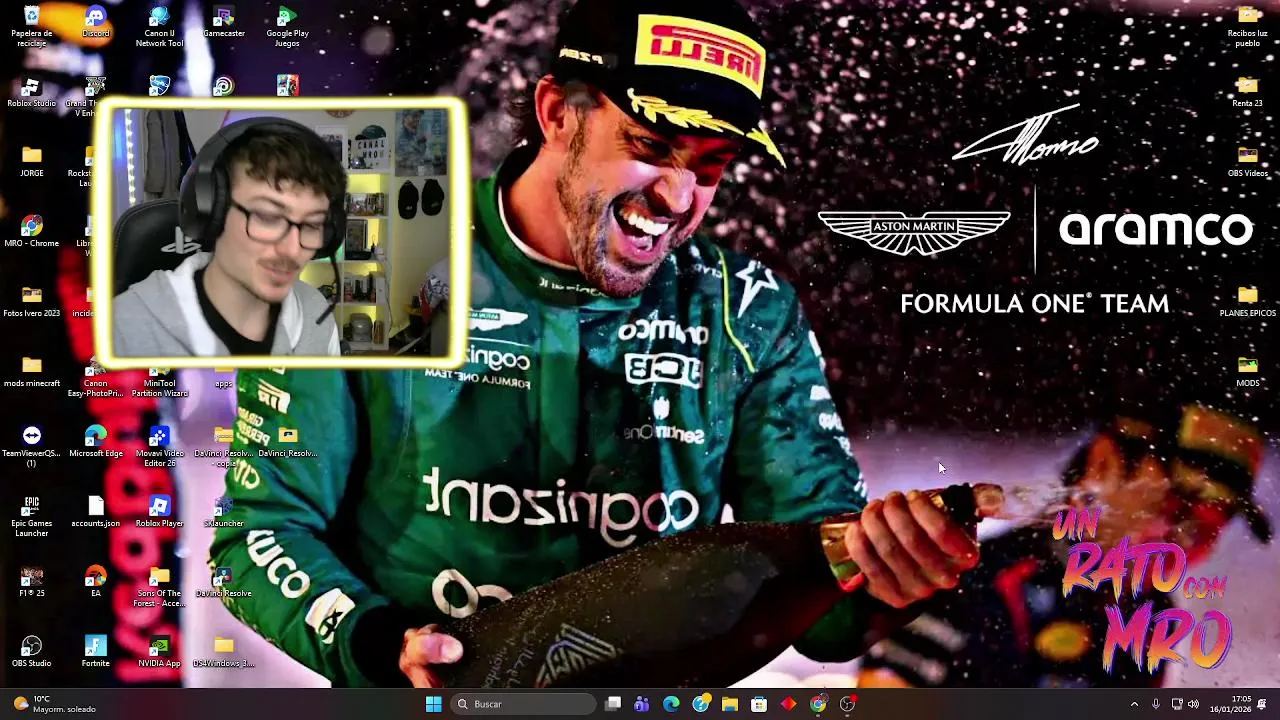Open the MODS folder on the right
1280x720 pixels.
tap(1247, 372)
